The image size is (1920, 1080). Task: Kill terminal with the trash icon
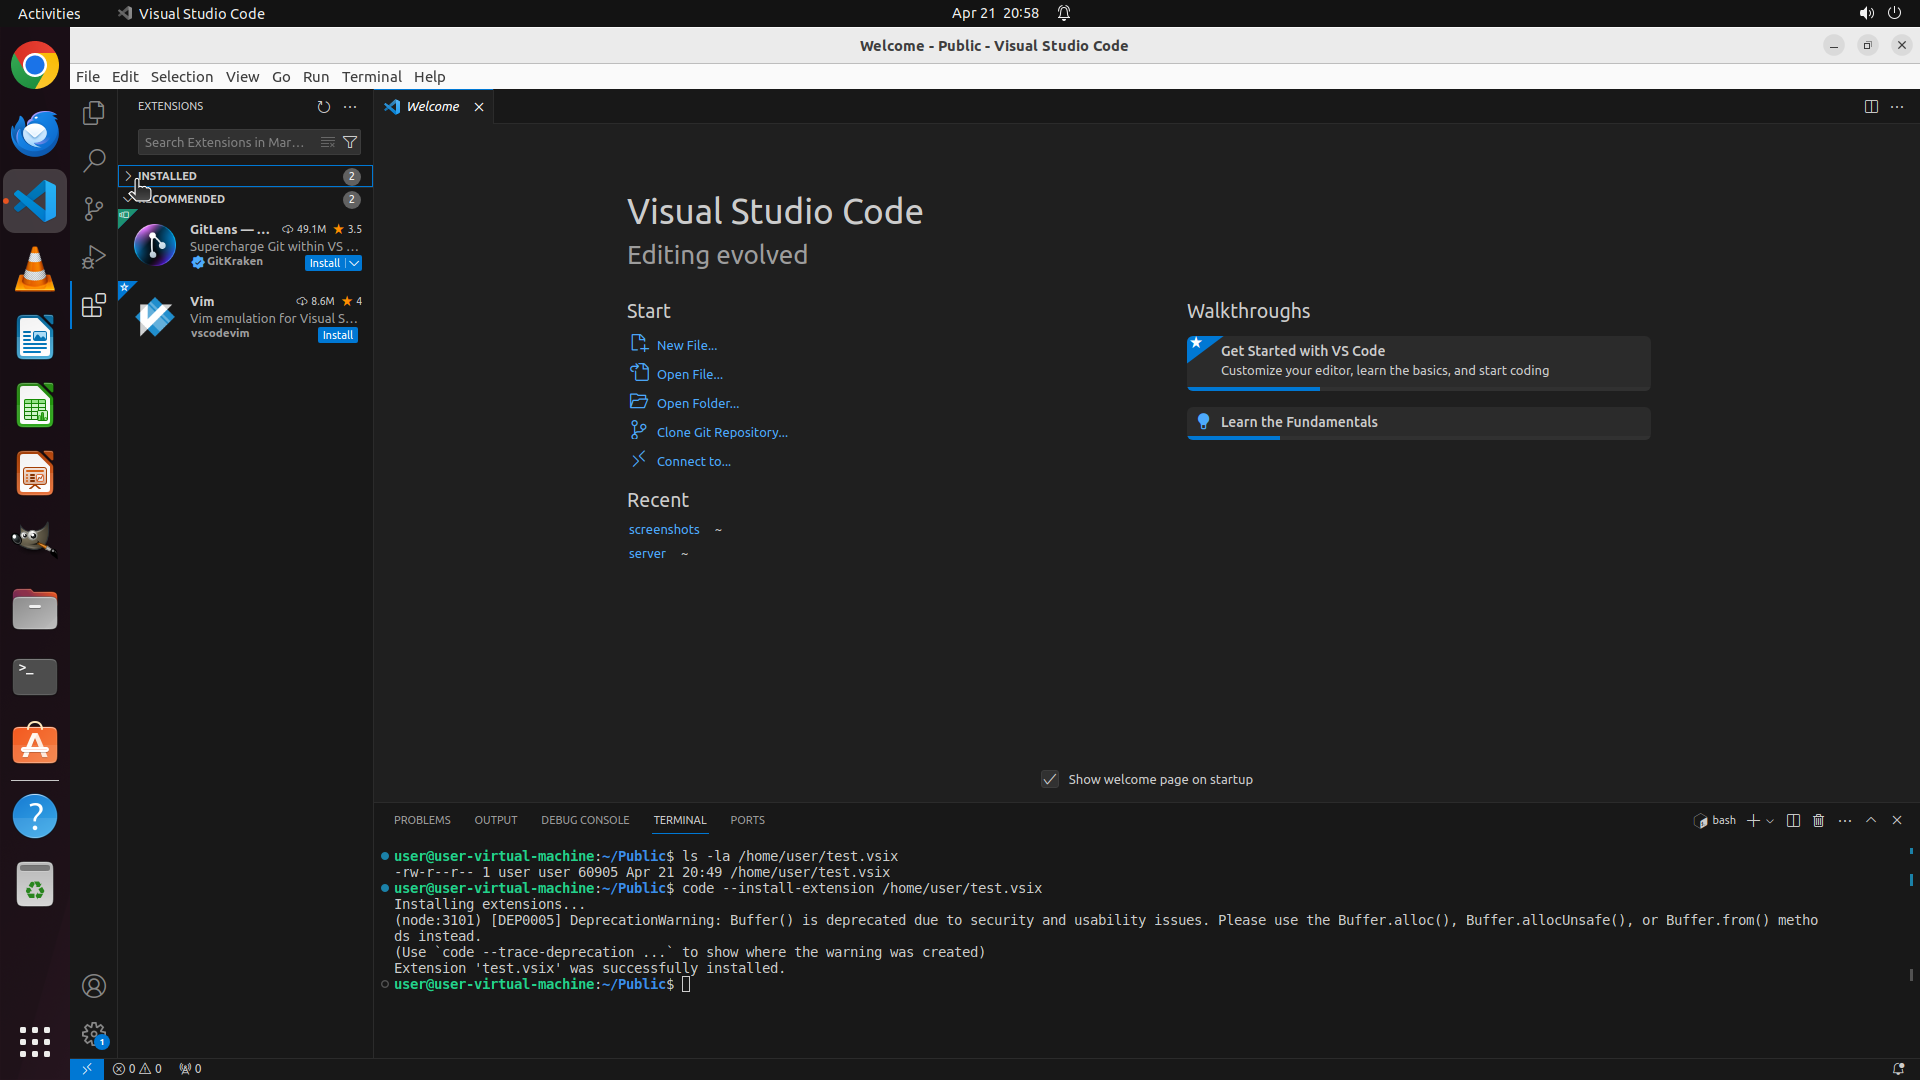1818,820
